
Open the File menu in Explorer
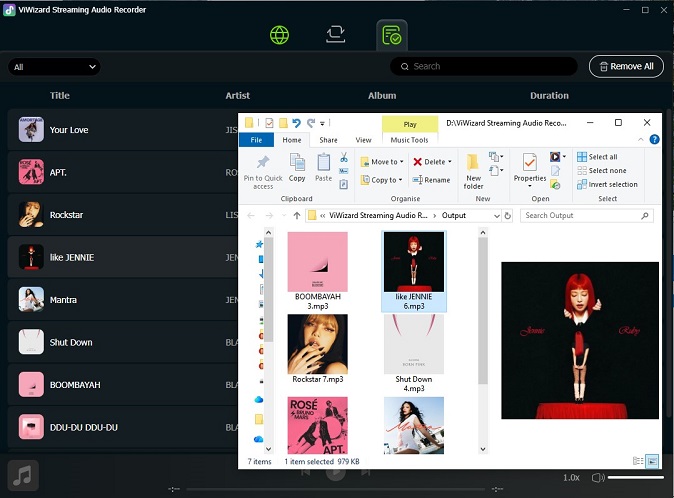(256, 140)
